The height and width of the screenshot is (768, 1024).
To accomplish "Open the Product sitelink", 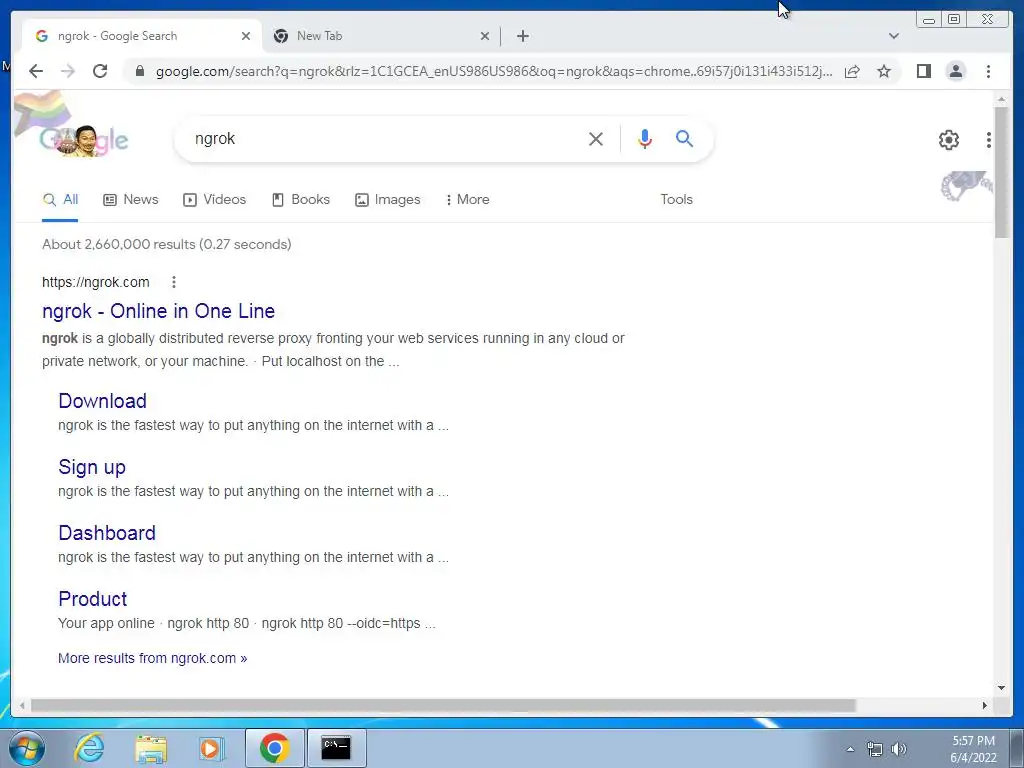I will pos(93,599).
